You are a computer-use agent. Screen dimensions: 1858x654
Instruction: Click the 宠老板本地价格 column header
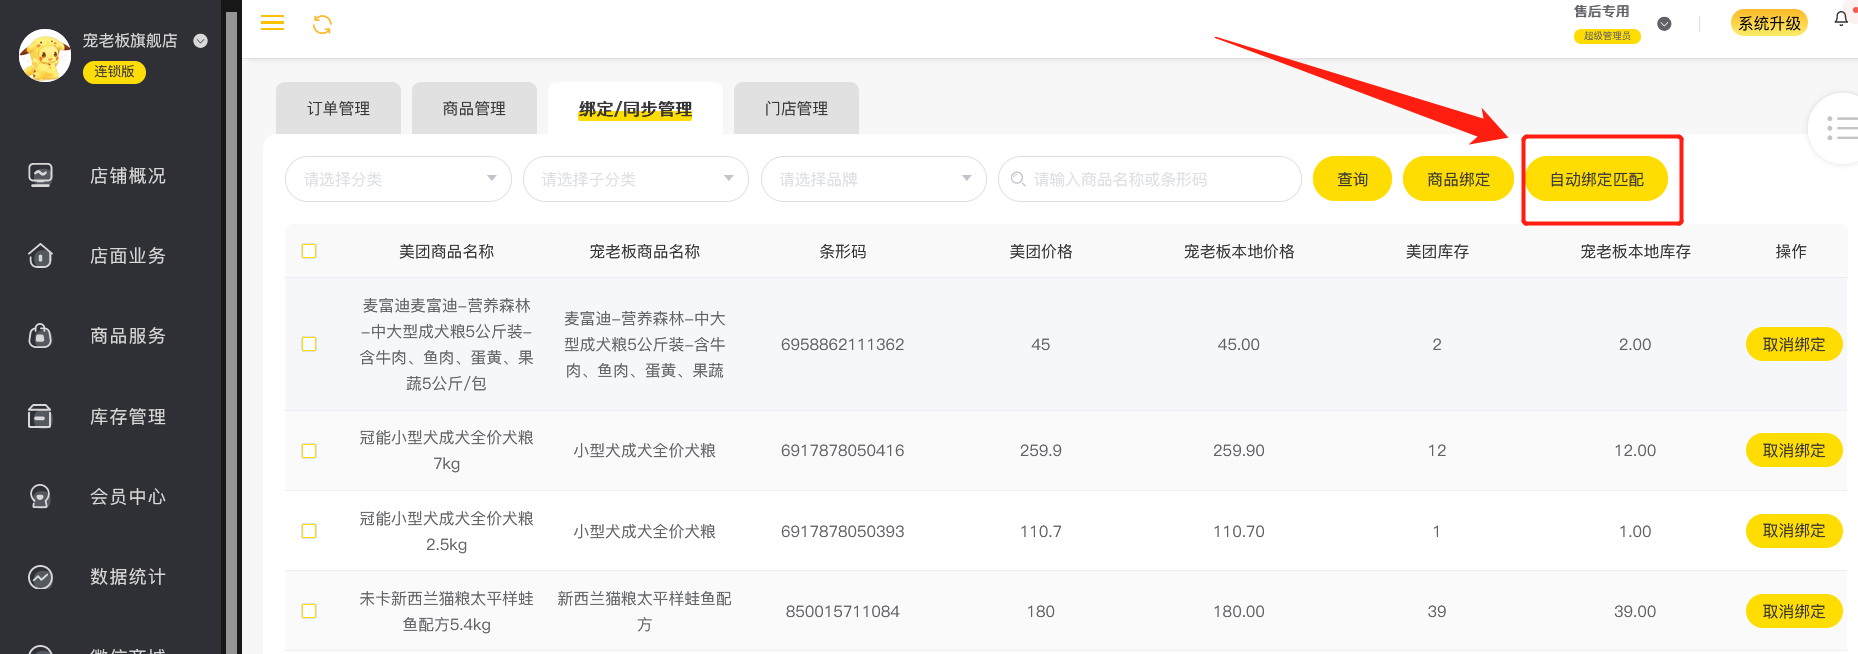(1238, 252)
